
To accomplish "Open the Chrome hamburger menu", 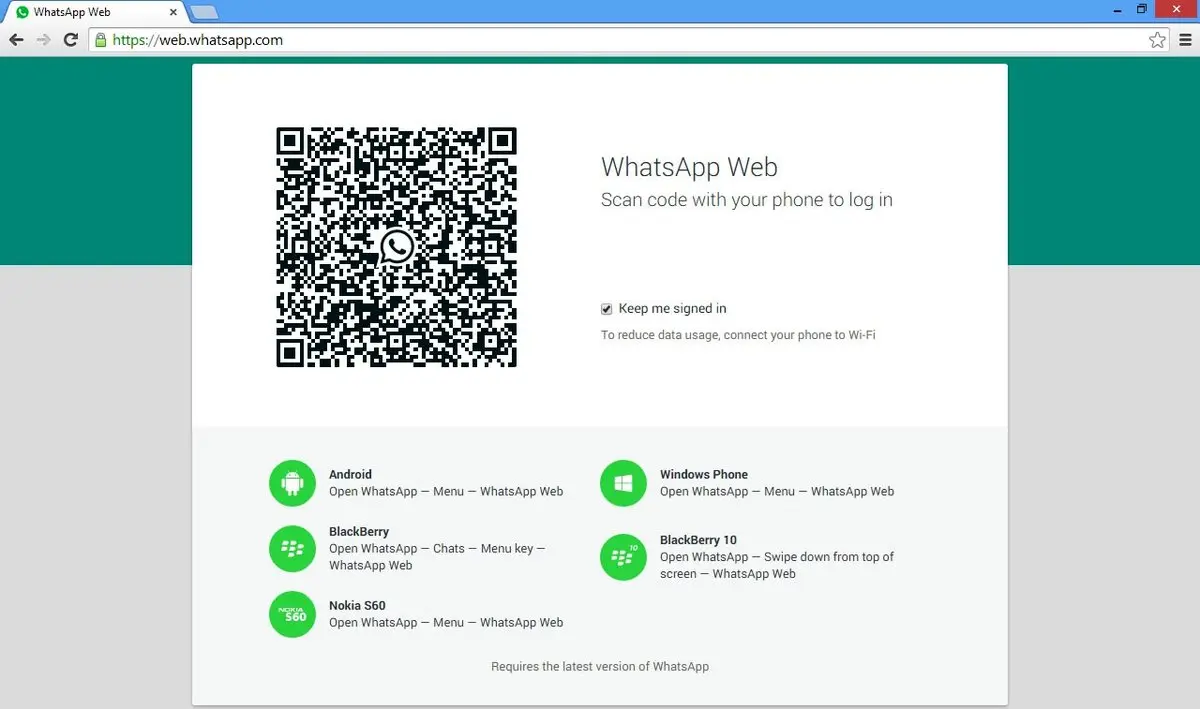I will [x=1185, y=40].
